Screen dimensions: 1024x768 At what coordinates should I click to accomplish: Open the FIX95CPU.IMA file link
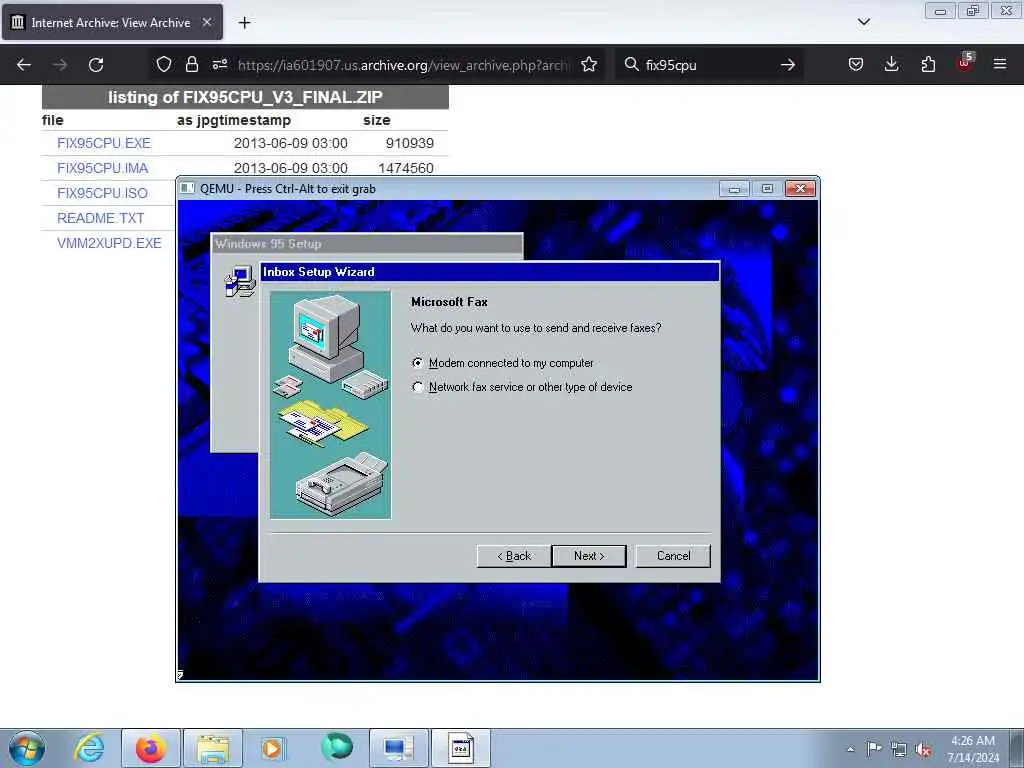coord(103,168)
